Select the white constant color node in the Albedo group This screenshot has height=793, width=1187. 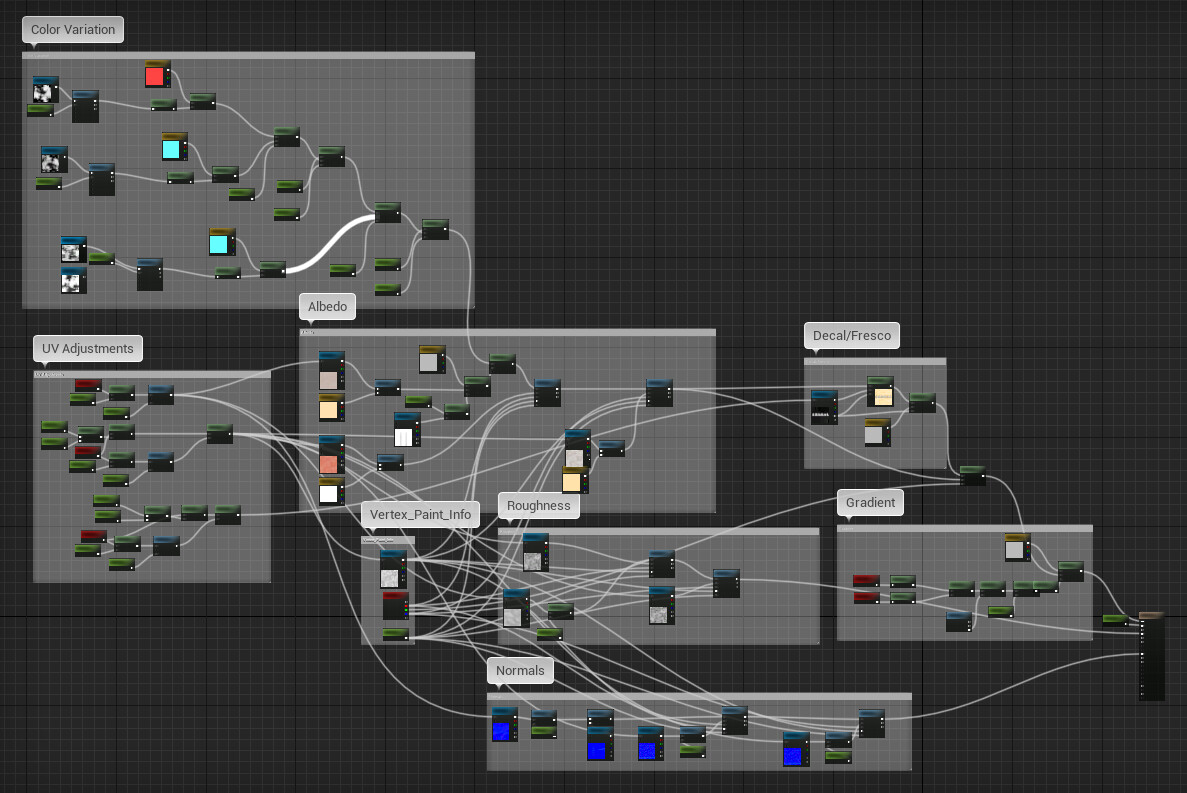point(330,489)
